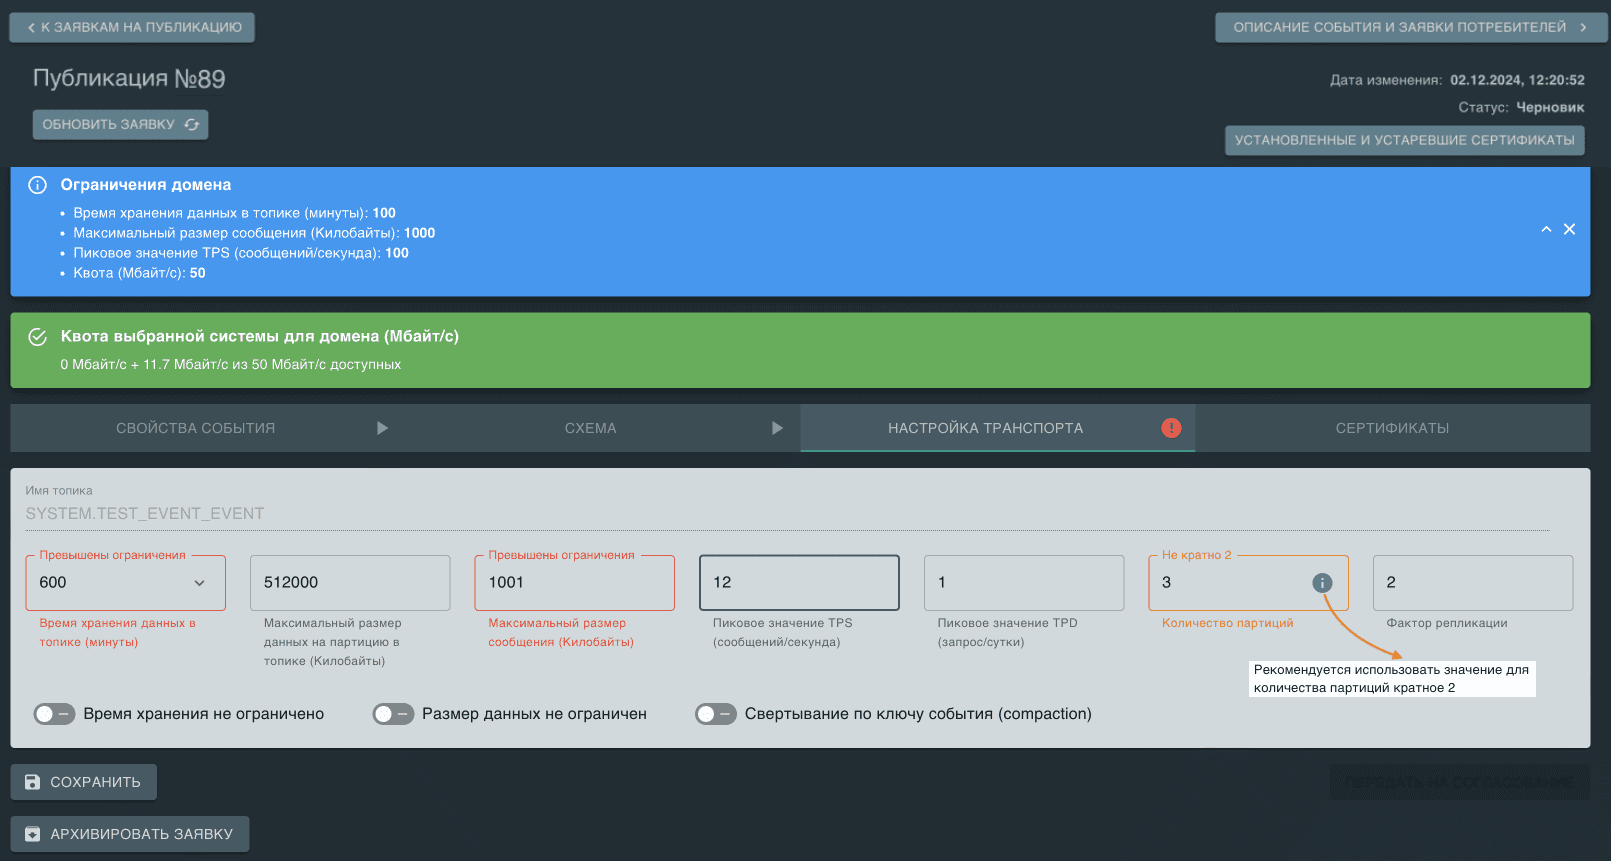Screen dimensions: 1611x861
Task: Click the floppy disk icon on Сохранить
Action: [x=33, y=782]
